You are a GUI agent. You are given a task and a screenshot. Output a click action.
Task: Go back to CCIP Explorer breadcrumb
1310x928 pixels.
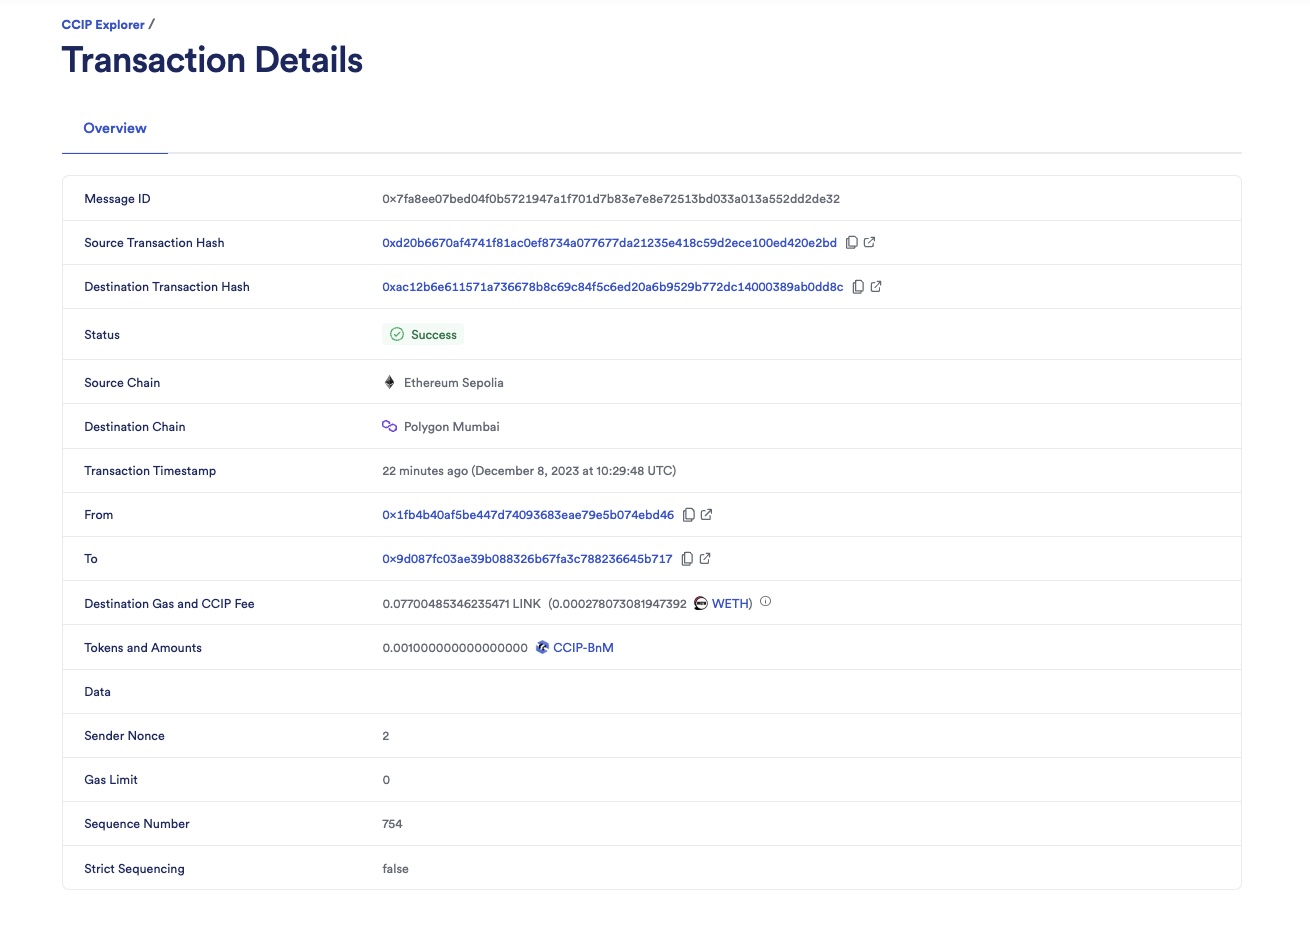[x=103, y=25]
